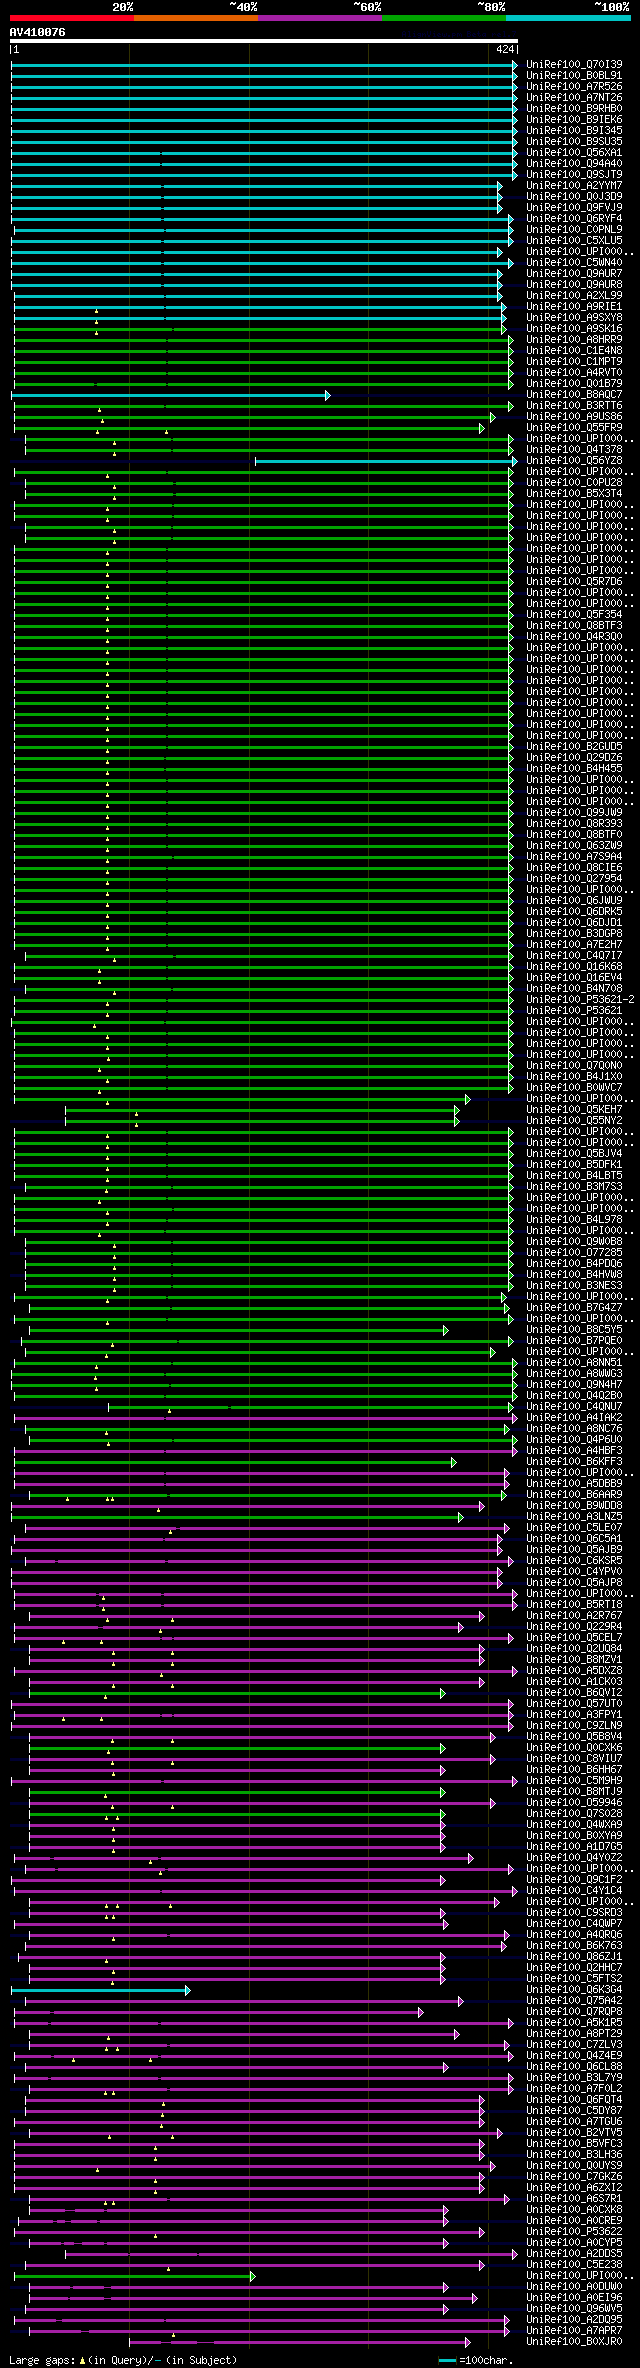Open hit UniRef100_P53622
Viewport: 640px width, 2368px height.
(574, 2231)
